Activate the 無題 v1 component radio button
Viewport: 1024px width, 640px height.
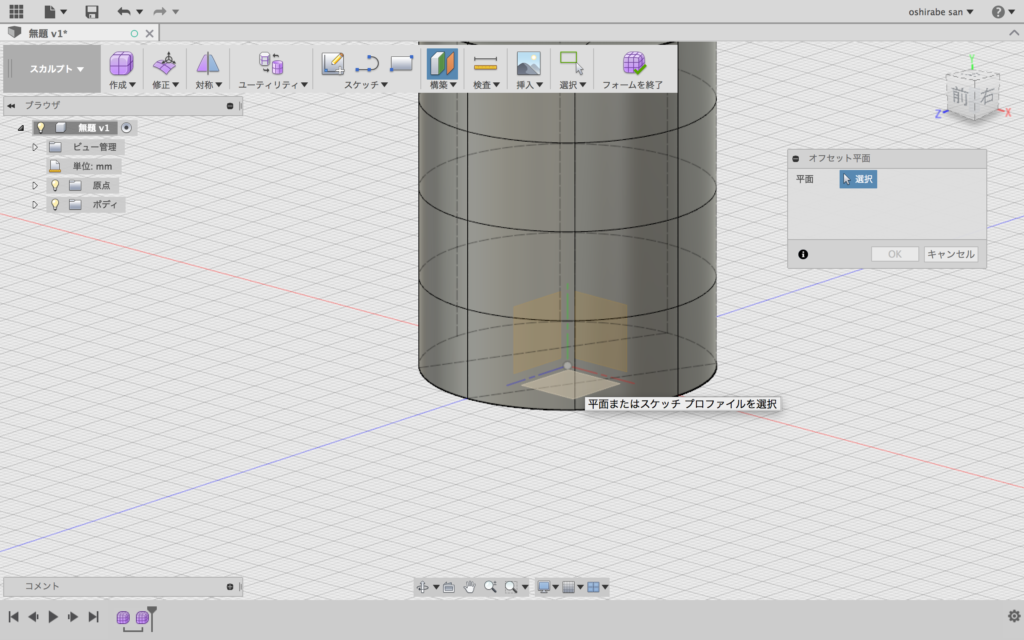pos(126,128)
